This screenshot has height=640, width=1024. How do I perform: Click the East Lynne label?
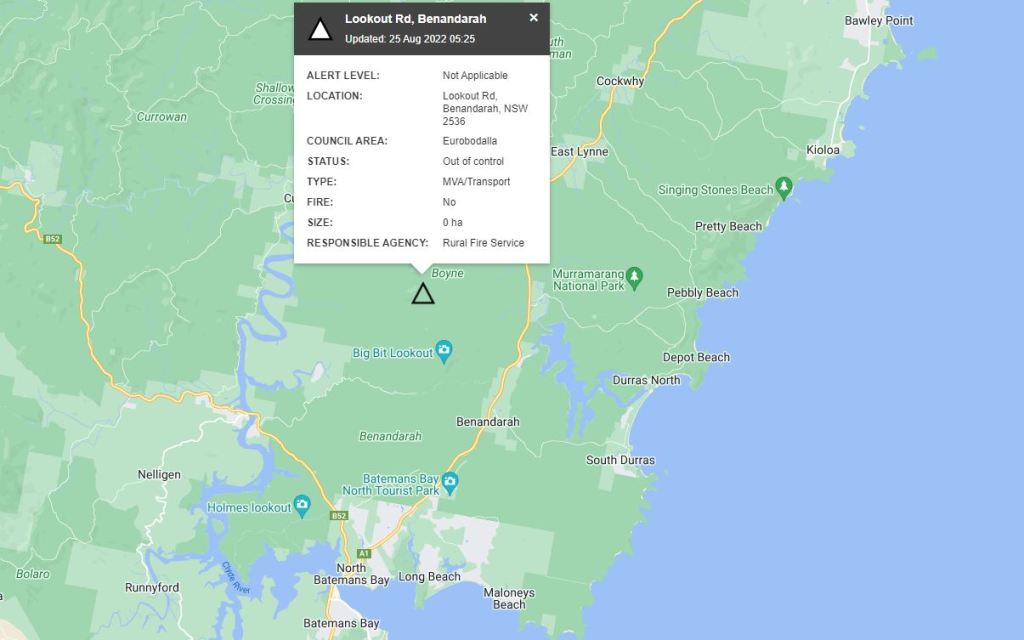point(579,152)
